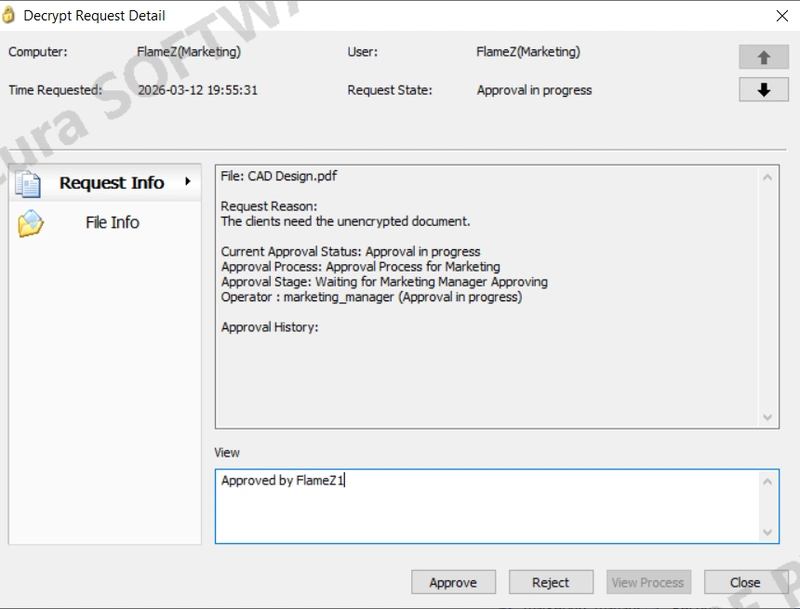Click the "Time Requested:" label
Image resolution: width=800 pixels, height=609 pixels.
pos(55,90)
